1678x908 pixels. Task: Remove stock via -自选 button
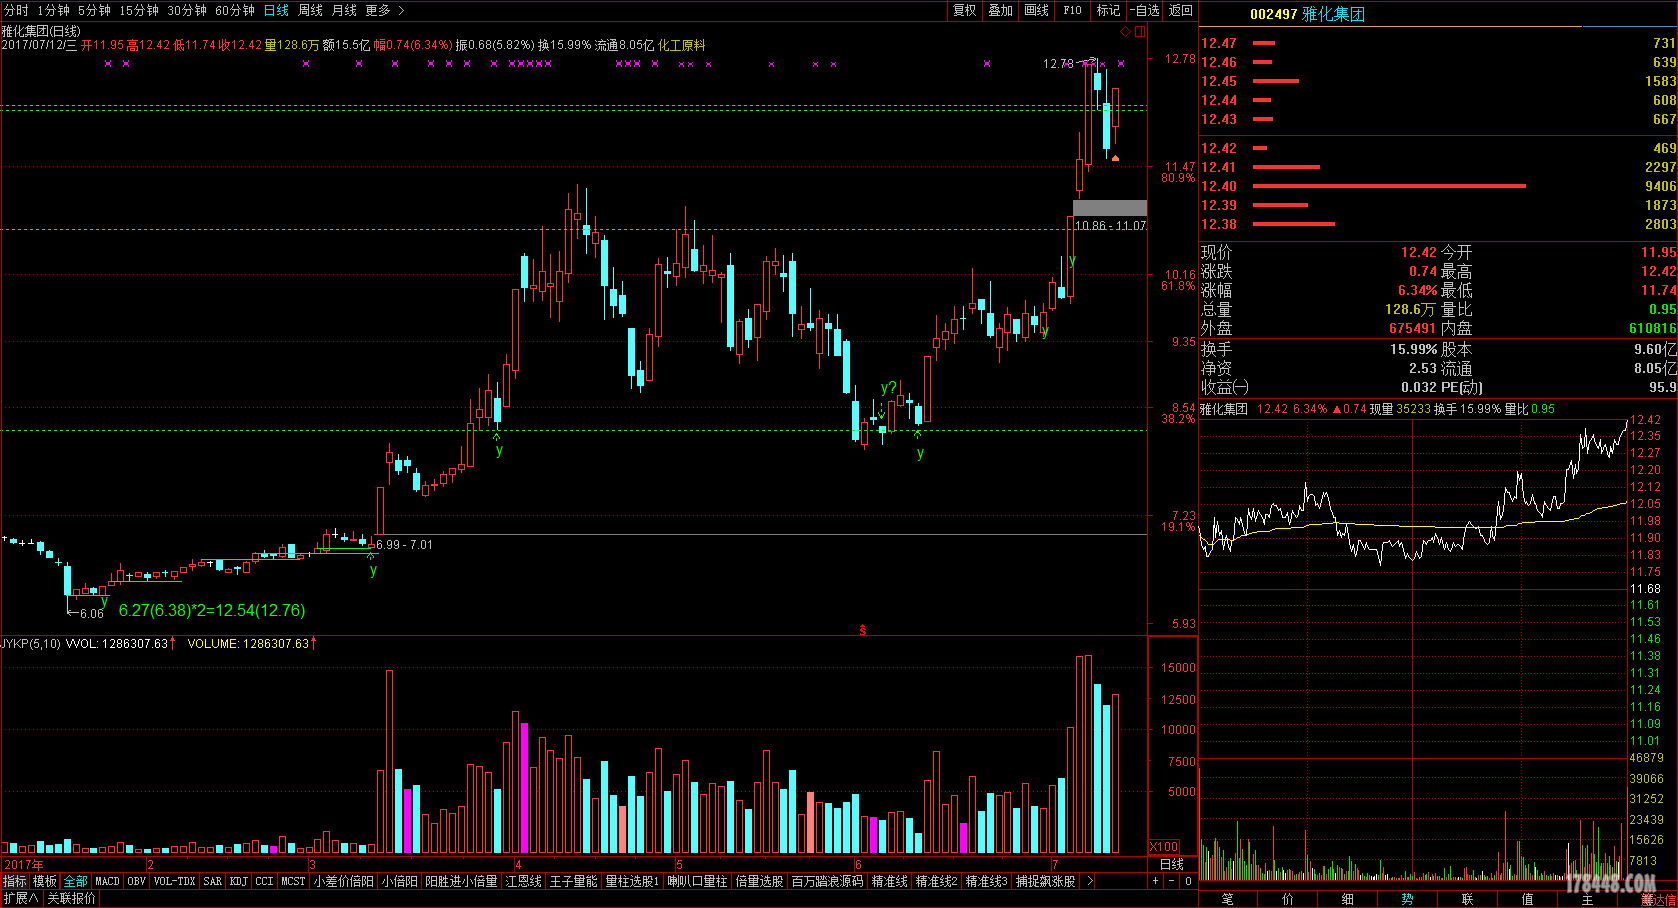coord(1144,10)
